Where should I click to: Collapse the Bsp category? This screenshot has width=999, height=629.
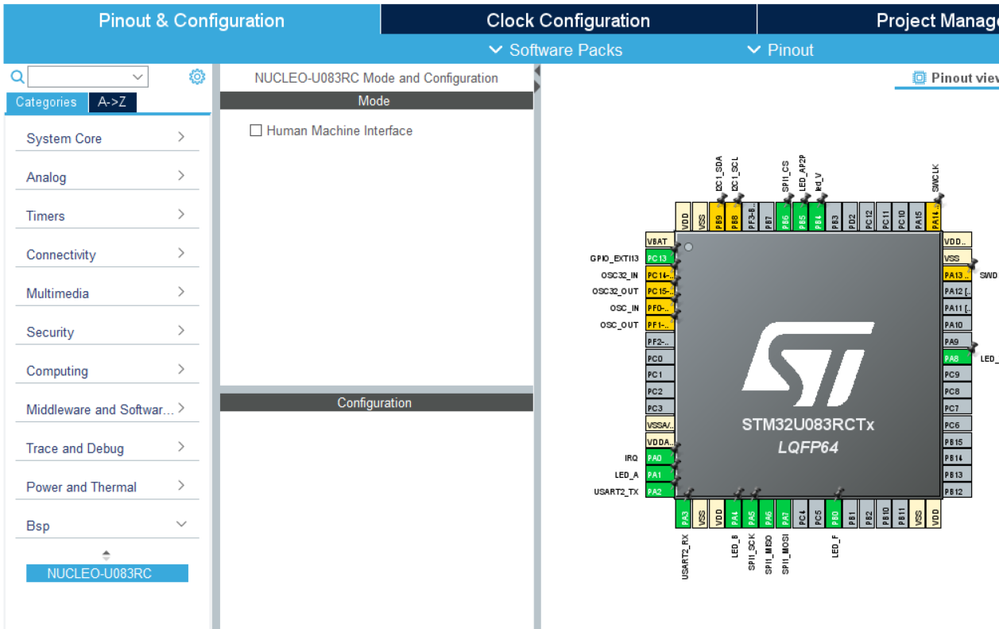[x=107, y=526]
